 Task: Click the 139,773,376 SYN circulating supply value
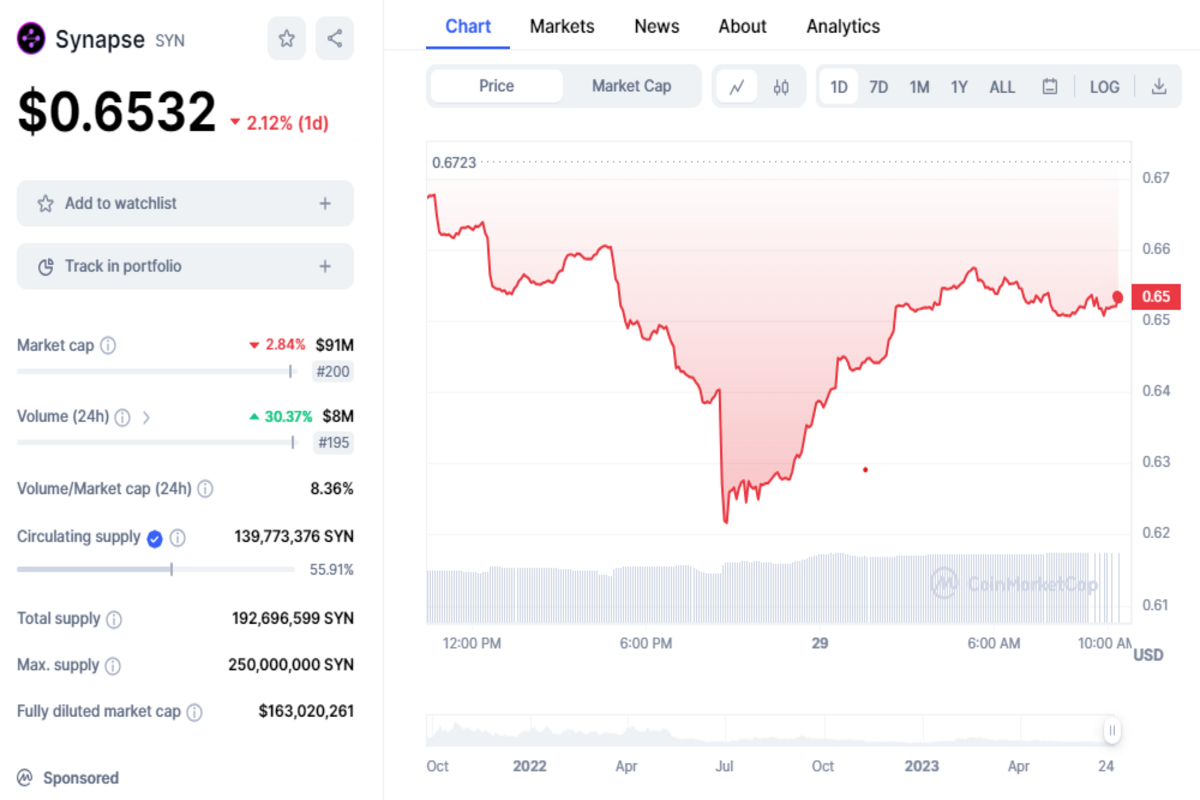click(294, 537)
